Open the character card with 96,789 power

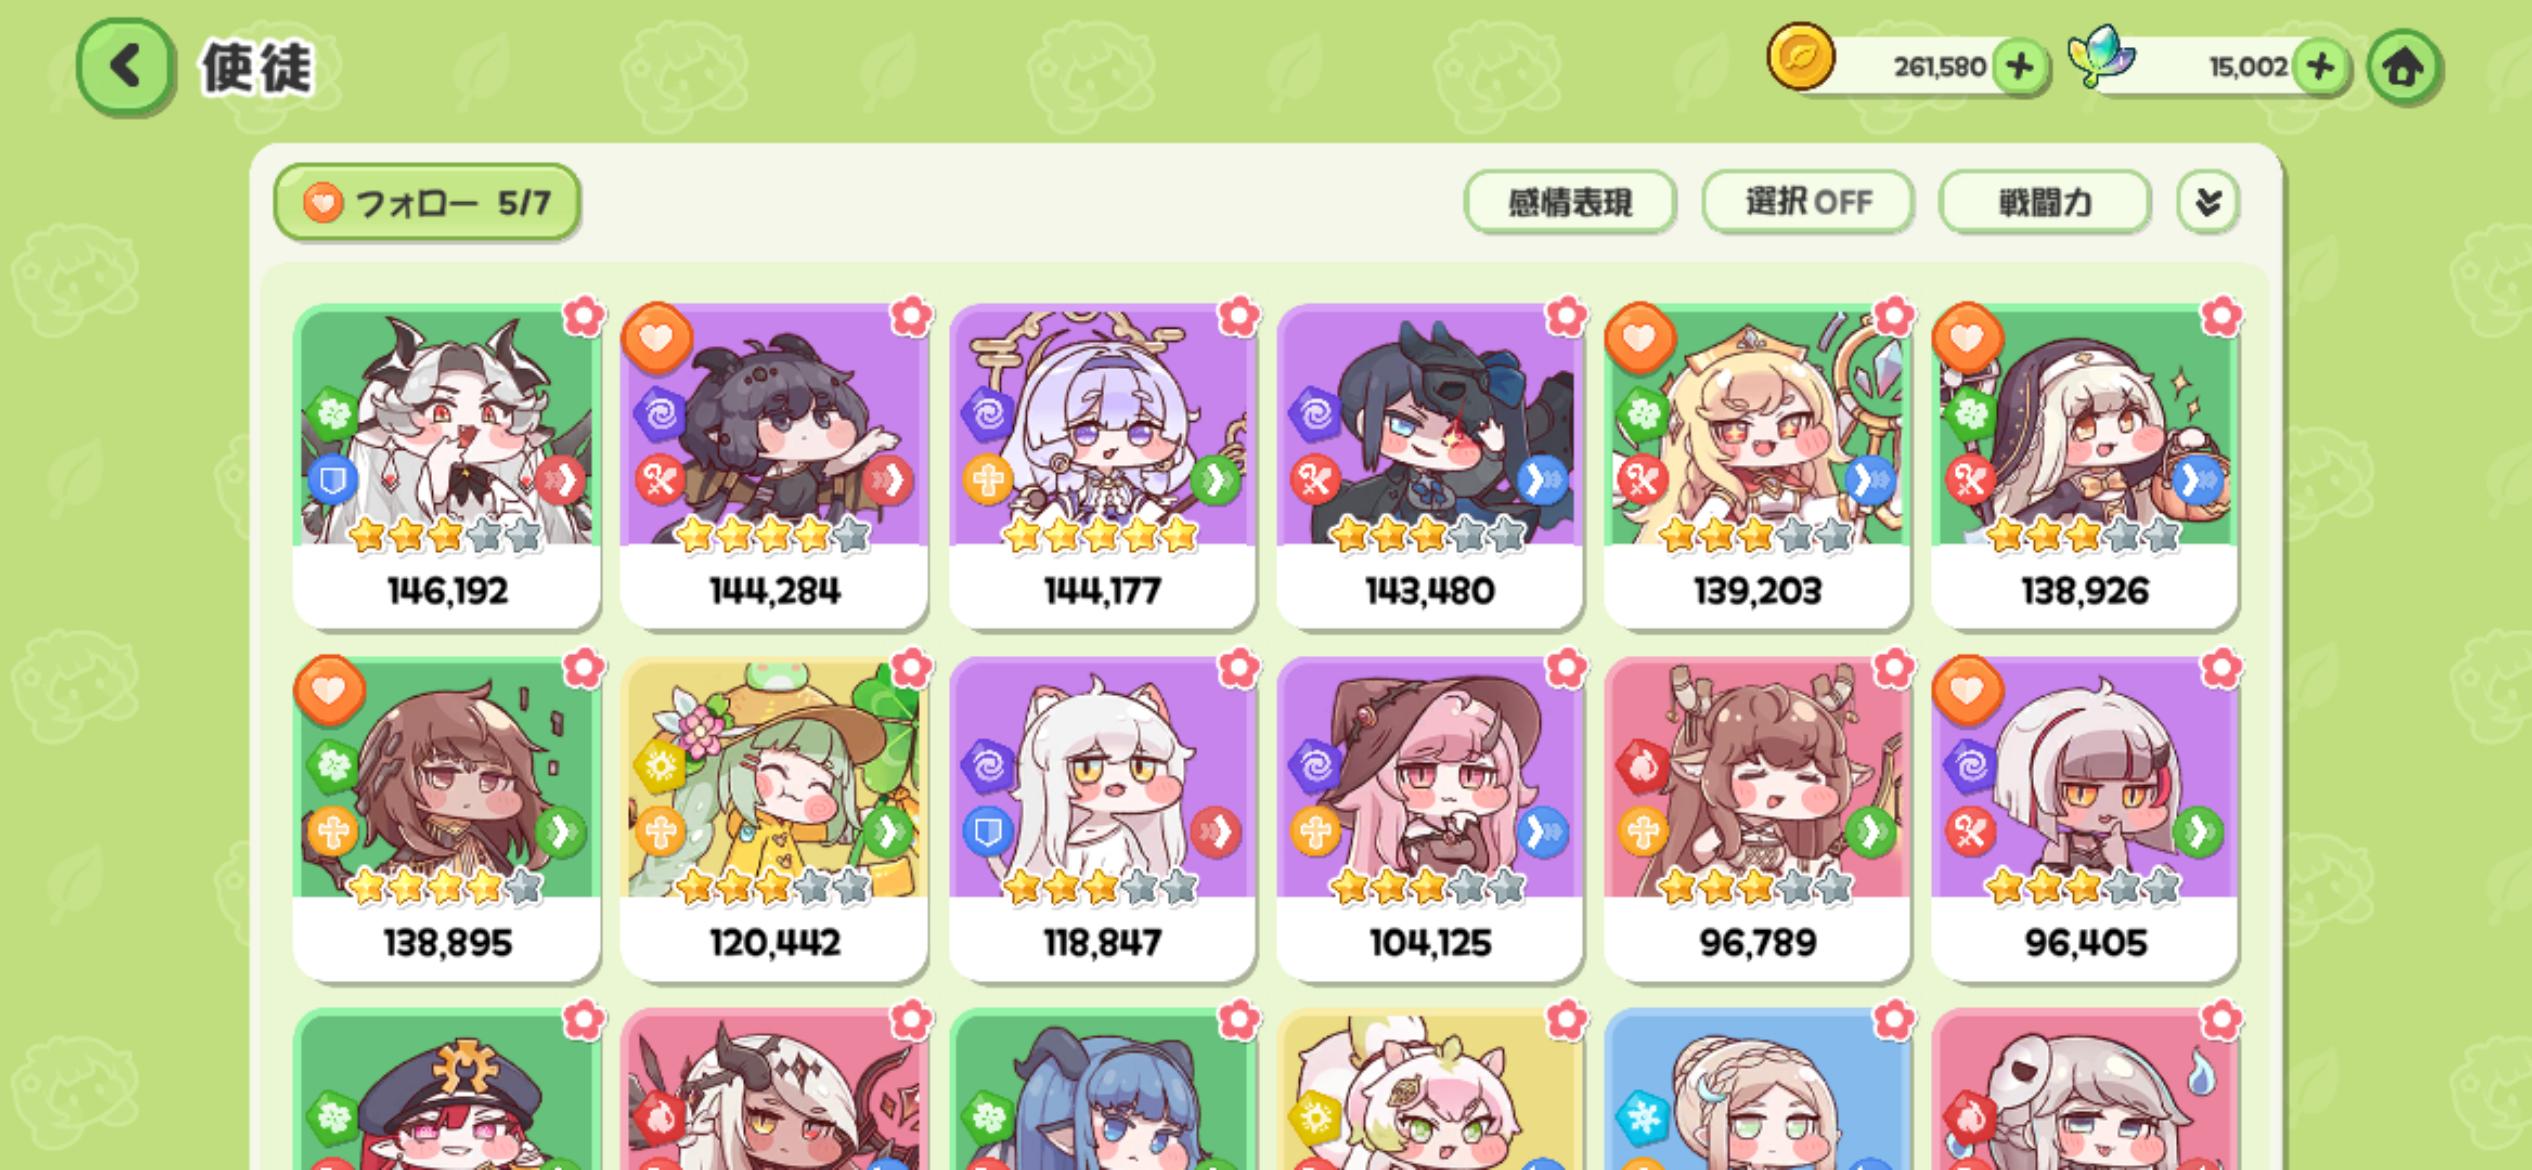[x=1757, y=818]
